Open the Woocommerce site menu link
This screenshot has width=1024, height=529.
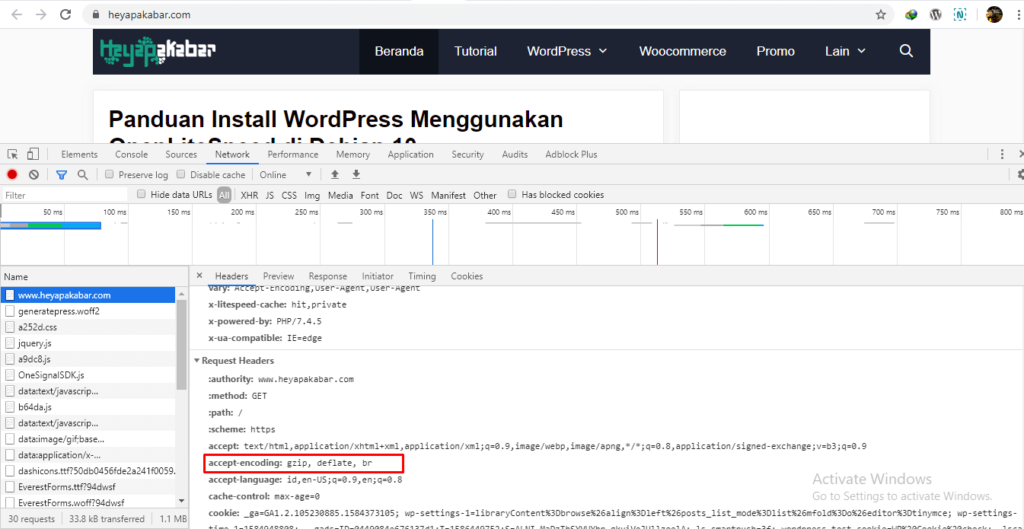682,51
